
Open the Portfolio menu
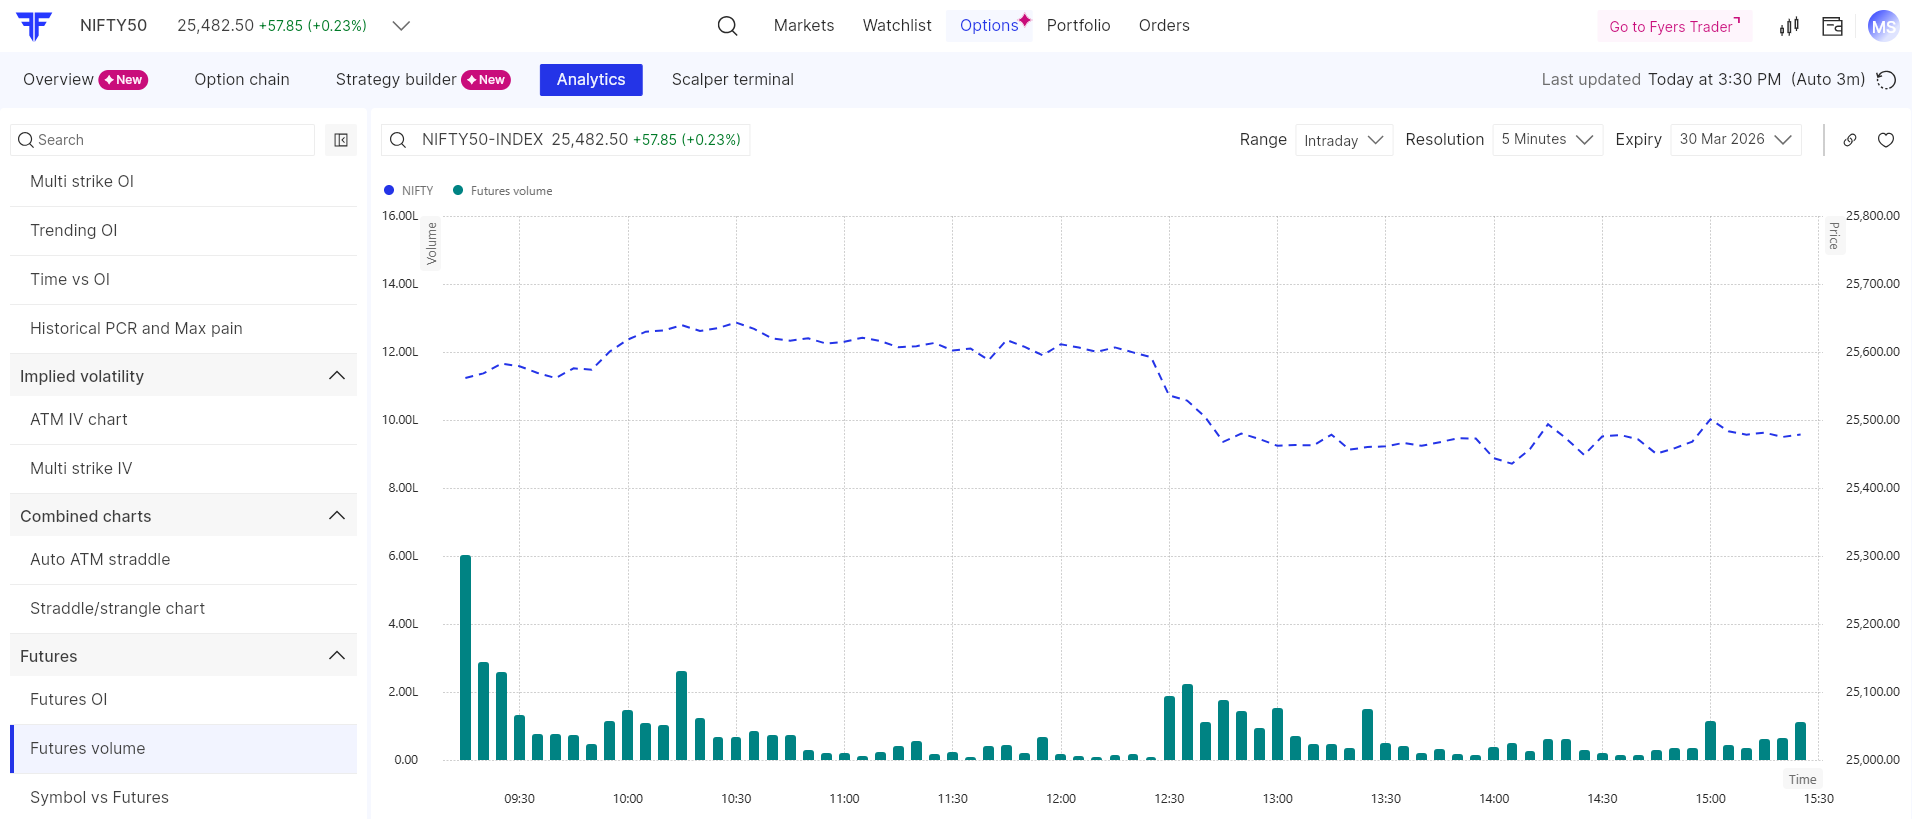coord(1078,26)
